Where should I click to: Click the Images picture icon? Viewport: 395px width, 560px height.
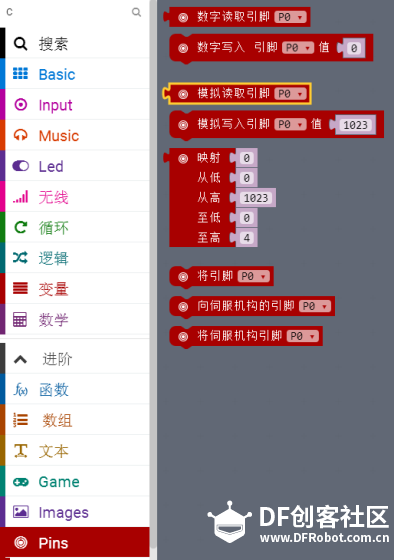point(20,512)
